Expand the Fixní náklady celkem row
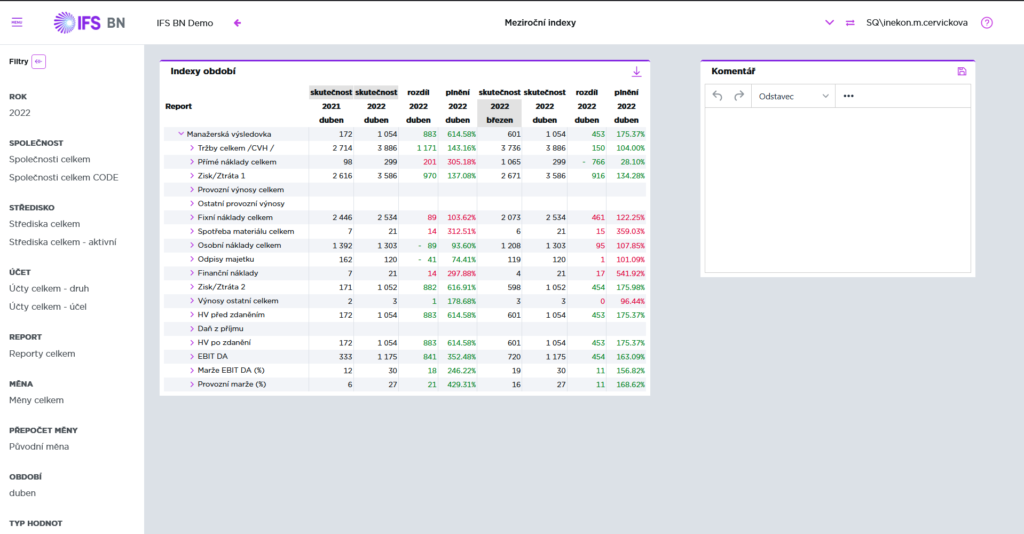 point(192,217)
